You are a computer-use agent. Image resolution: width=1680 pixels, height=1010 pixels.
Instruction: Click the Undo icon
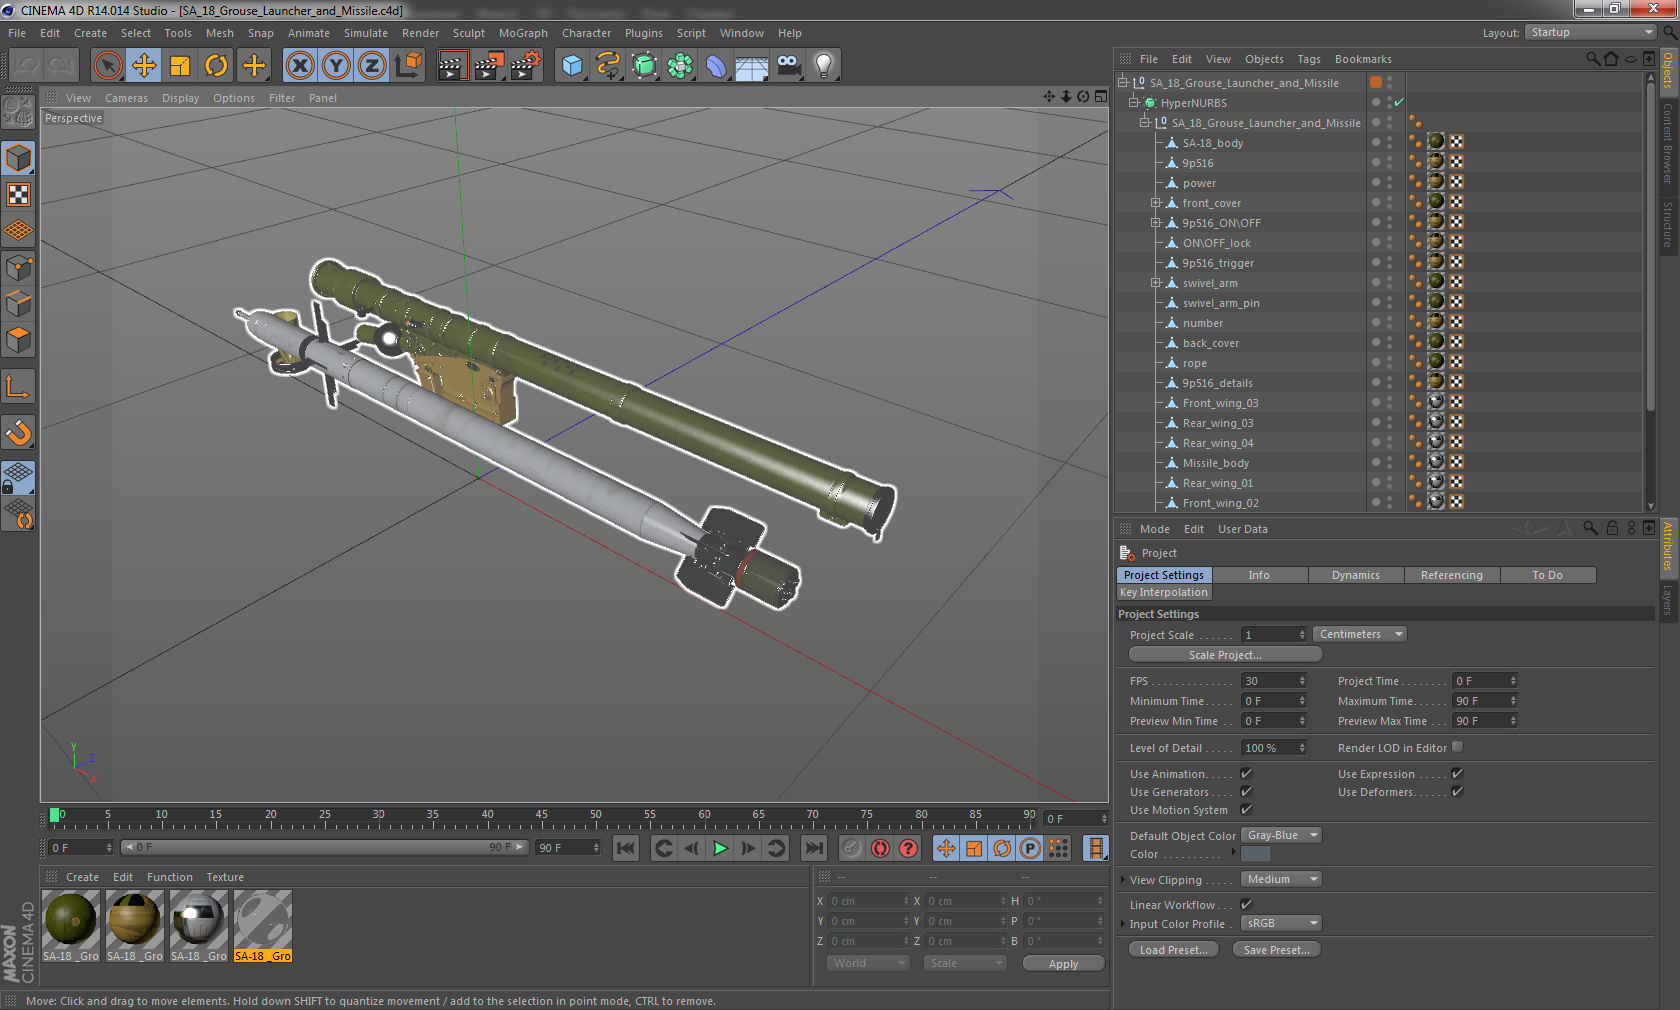click(x=26, y=66)
